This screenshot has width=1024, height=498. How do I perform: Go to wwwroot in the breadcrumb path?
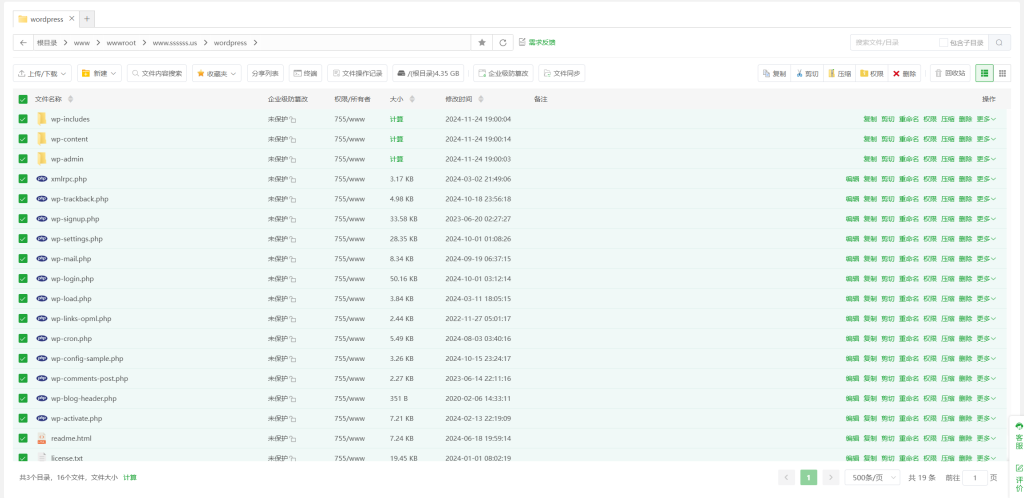pos(121,42)
